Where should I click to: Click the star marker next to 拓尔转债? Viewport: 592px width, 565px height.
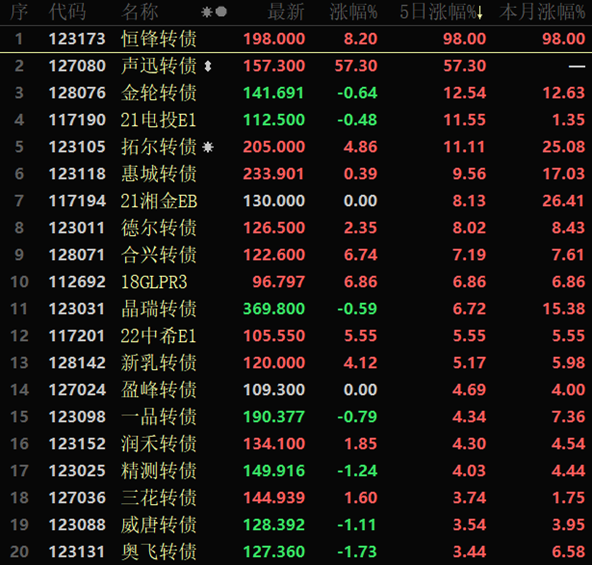point(208,147)
